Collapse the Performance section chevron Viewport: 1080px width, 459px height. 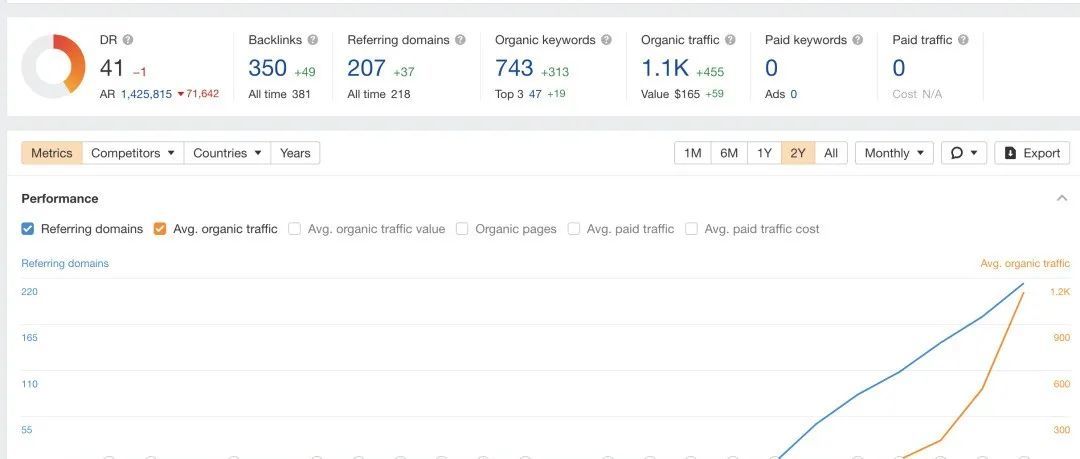(1061, 198)
